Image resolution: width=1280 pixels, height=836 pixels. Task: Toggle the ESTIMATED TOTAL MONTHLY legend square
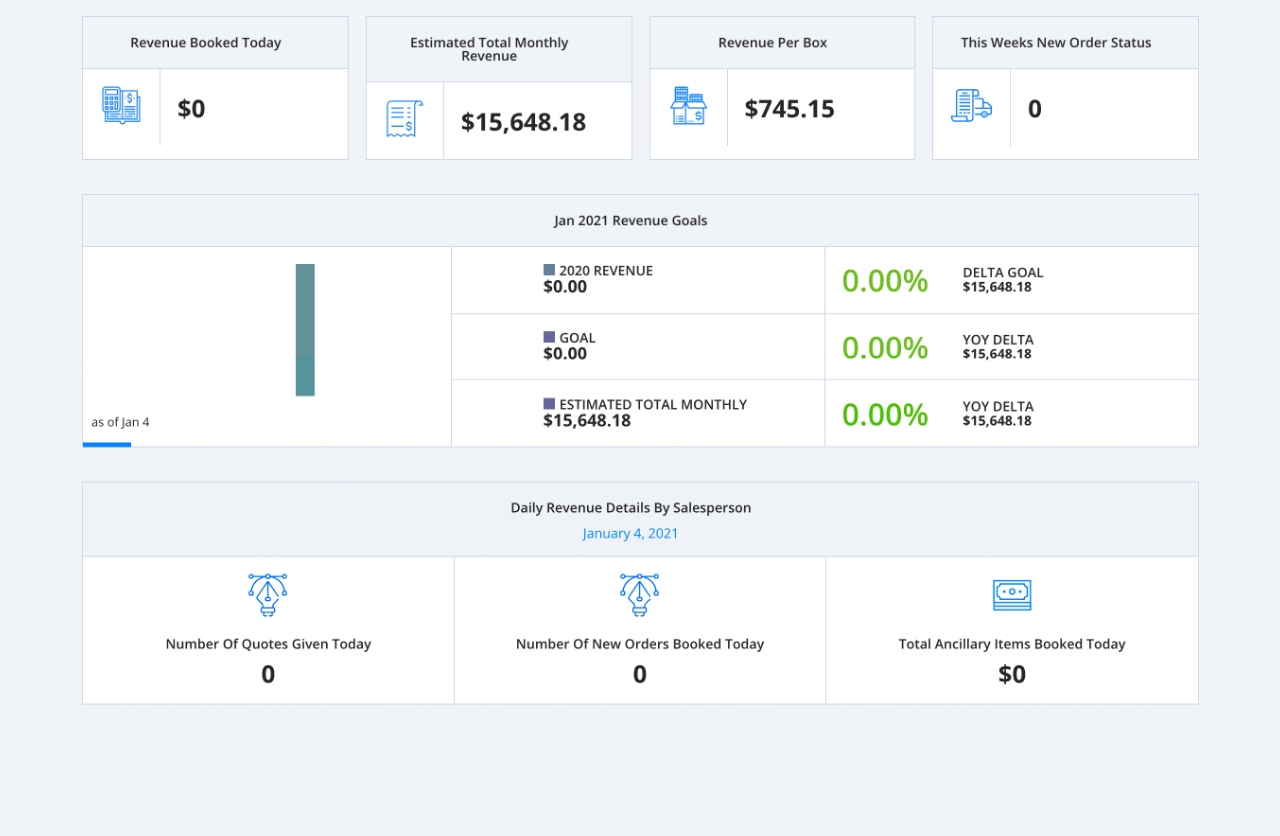coord(549,404)
